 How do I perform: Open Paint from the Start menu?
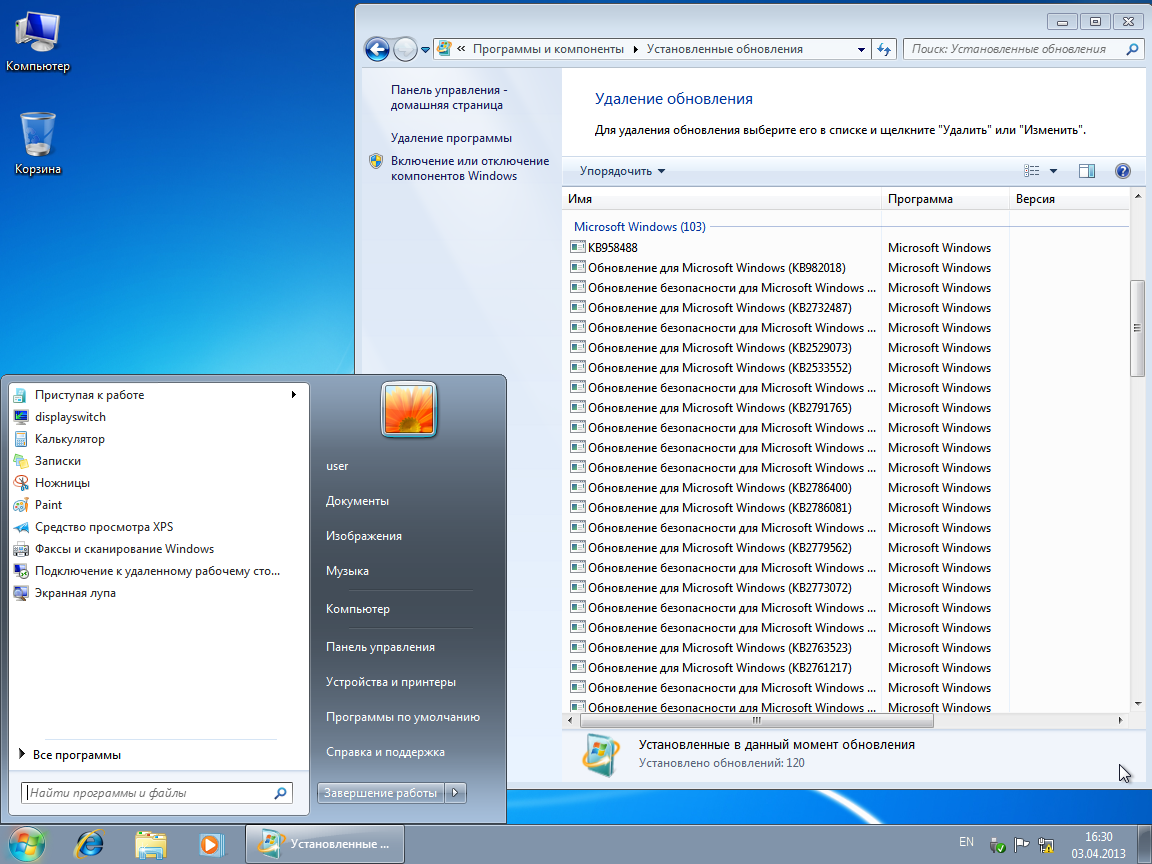tap(48, 505)
